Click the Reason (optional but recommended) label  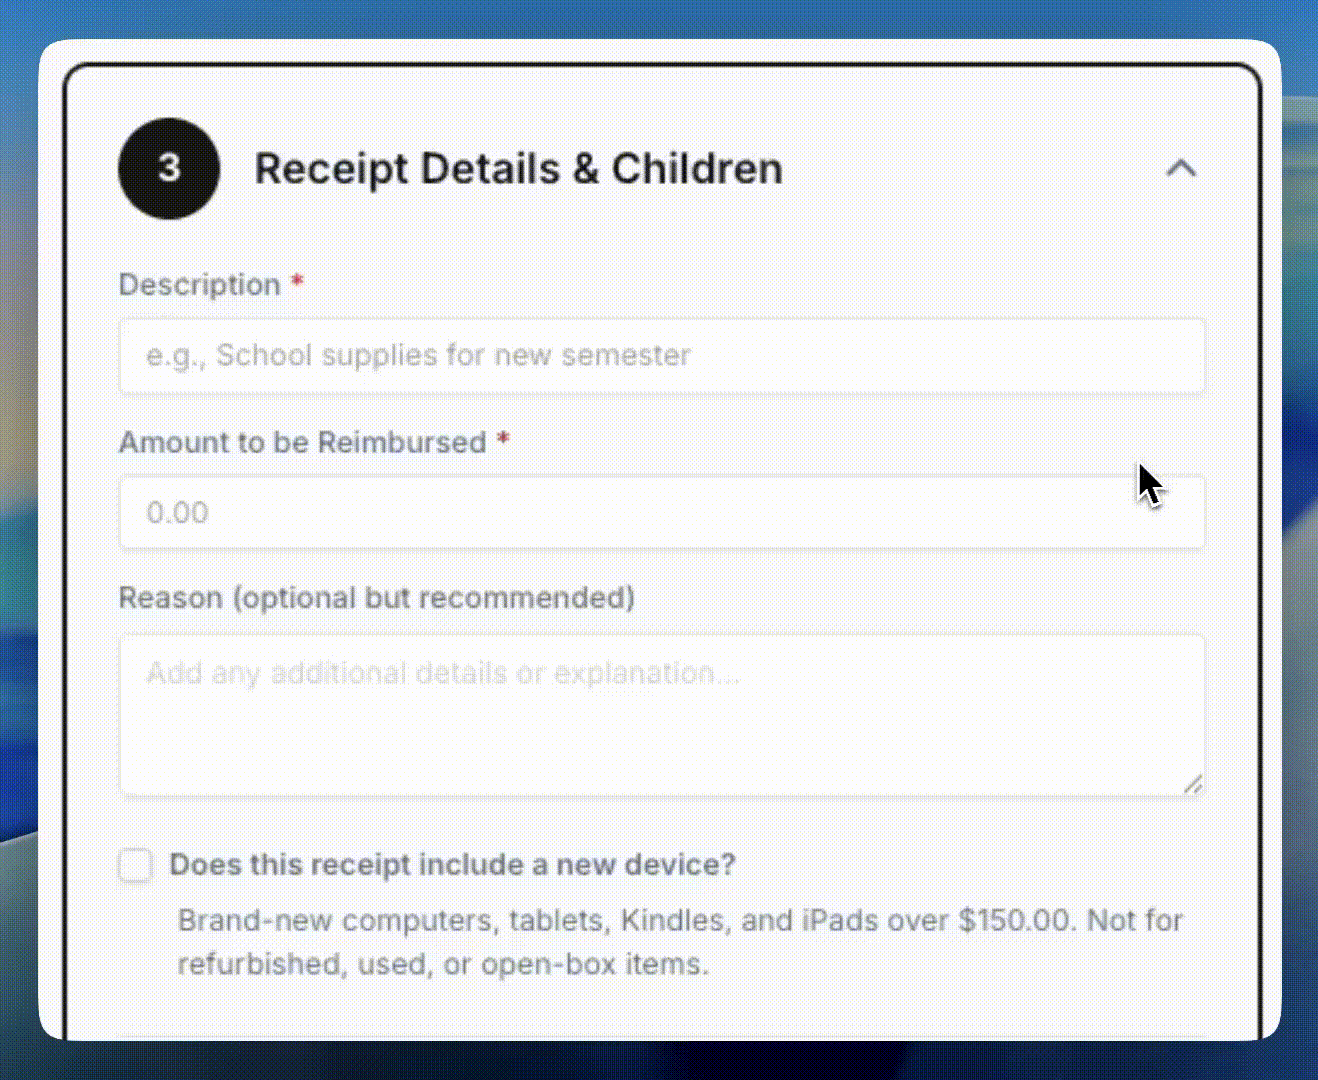point(376,598)
